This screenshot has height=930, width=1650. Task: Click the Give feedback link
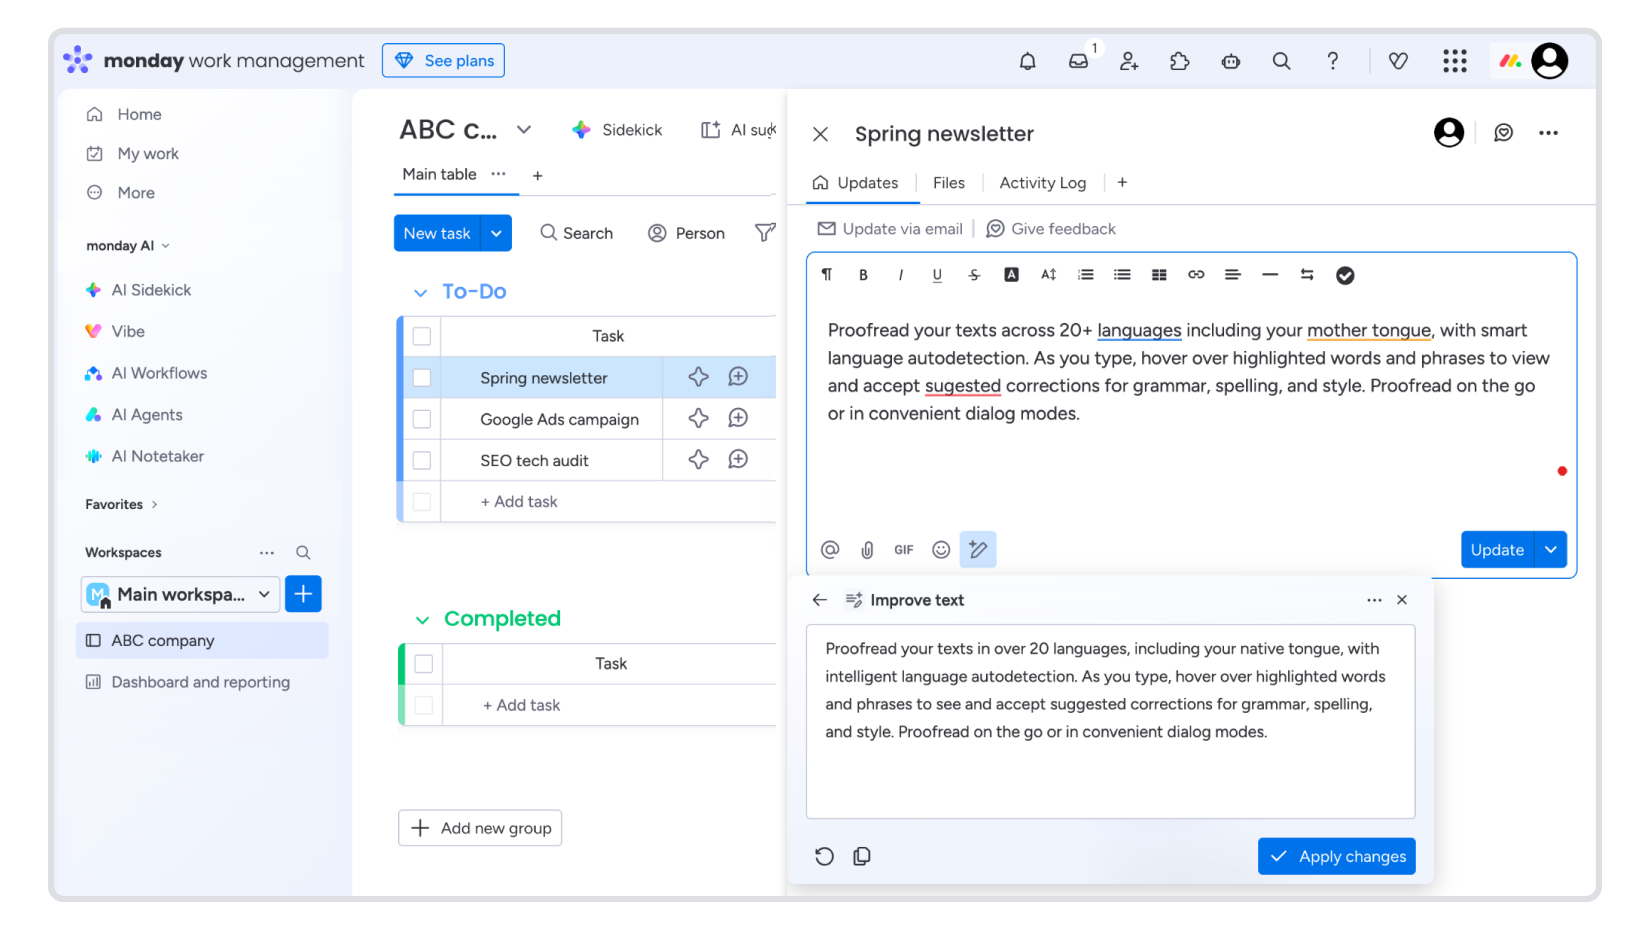(x=1051, y=229)
